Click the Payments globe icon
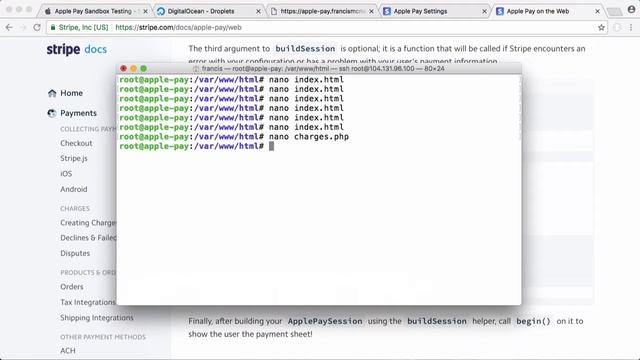 [52, 113]
